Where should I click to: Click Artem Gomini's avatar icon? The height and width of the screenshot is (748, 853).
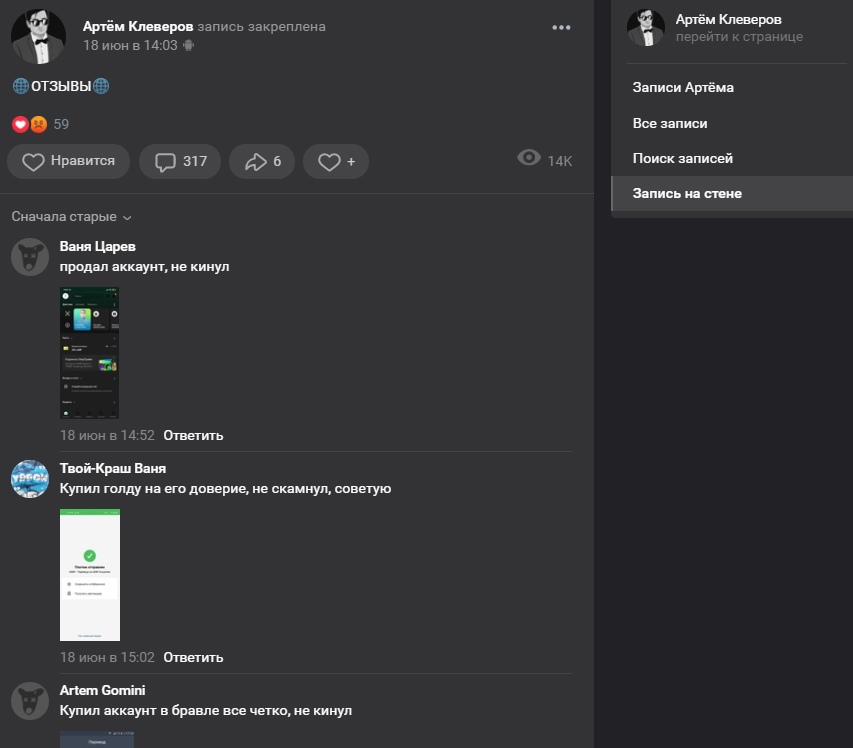click(30, 701)
